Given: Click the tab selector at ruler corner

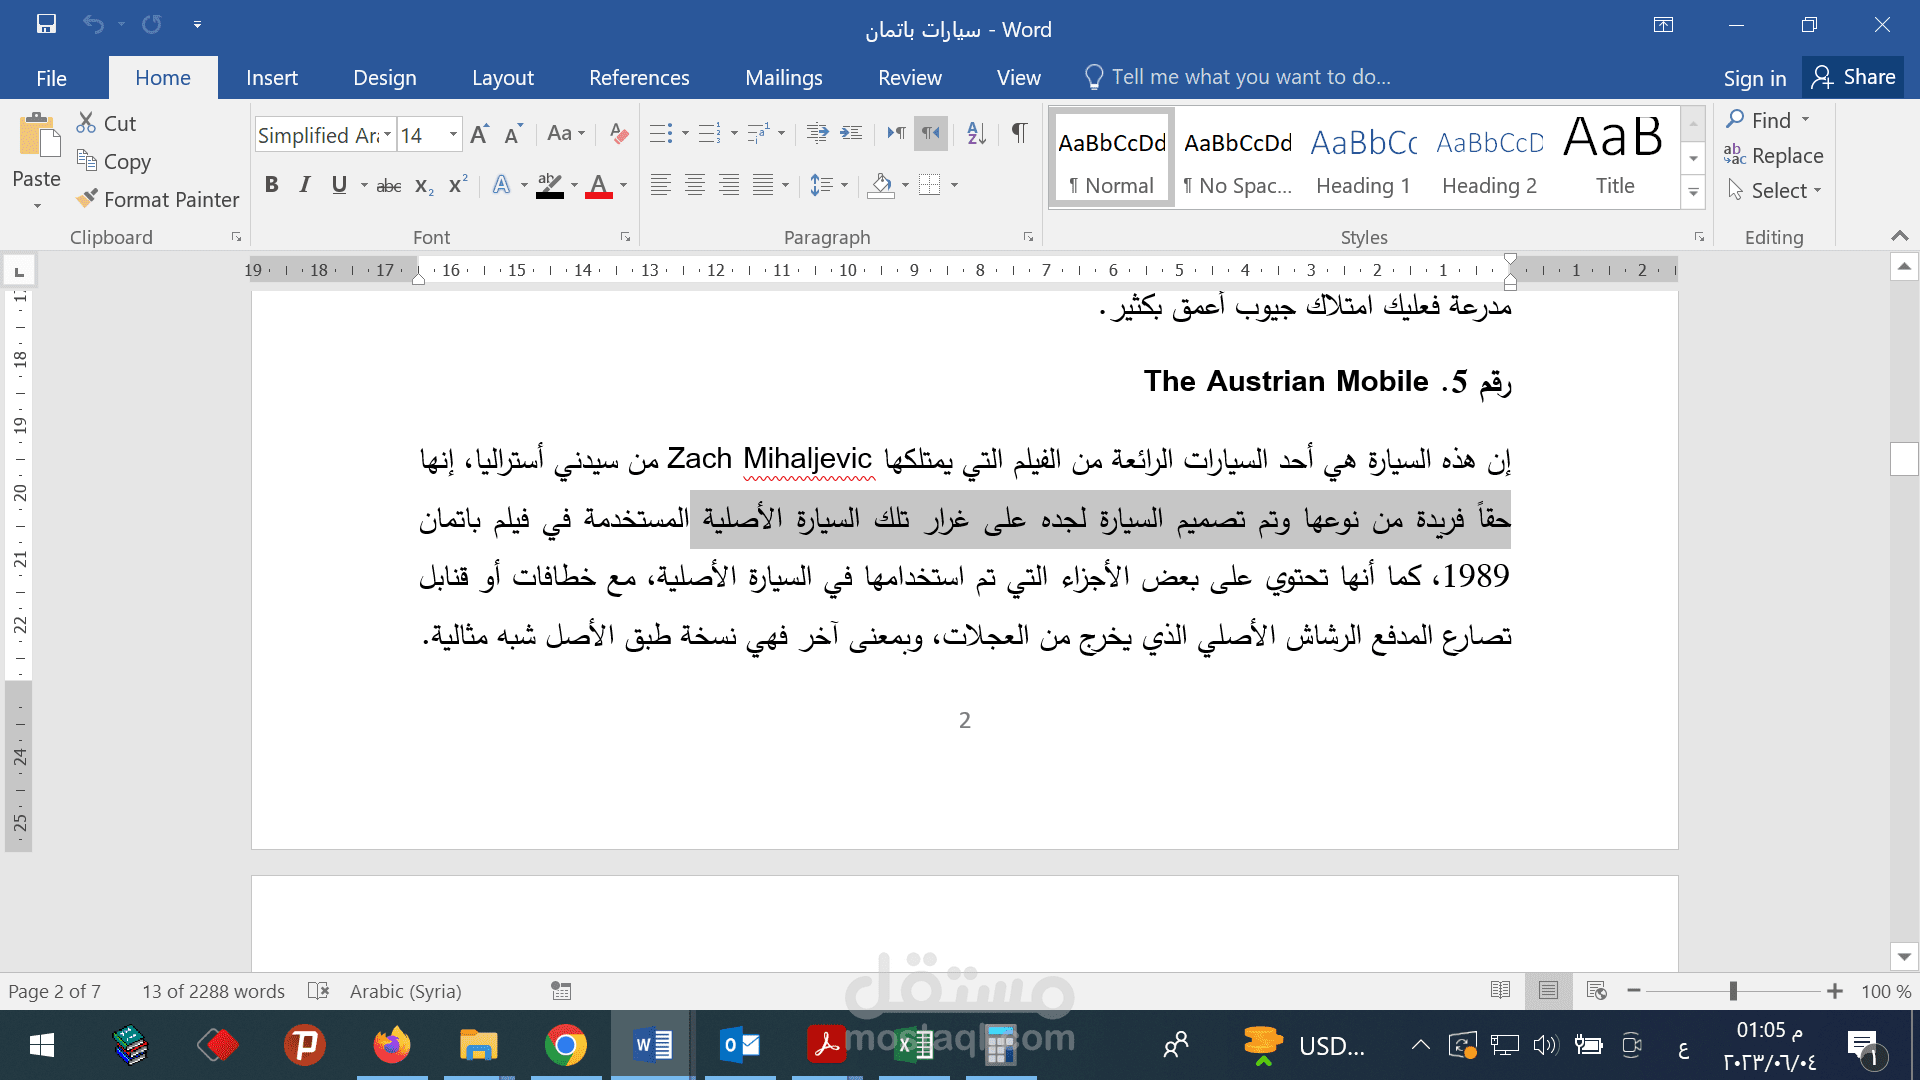Looking at the screenshot, I should 19,271.
